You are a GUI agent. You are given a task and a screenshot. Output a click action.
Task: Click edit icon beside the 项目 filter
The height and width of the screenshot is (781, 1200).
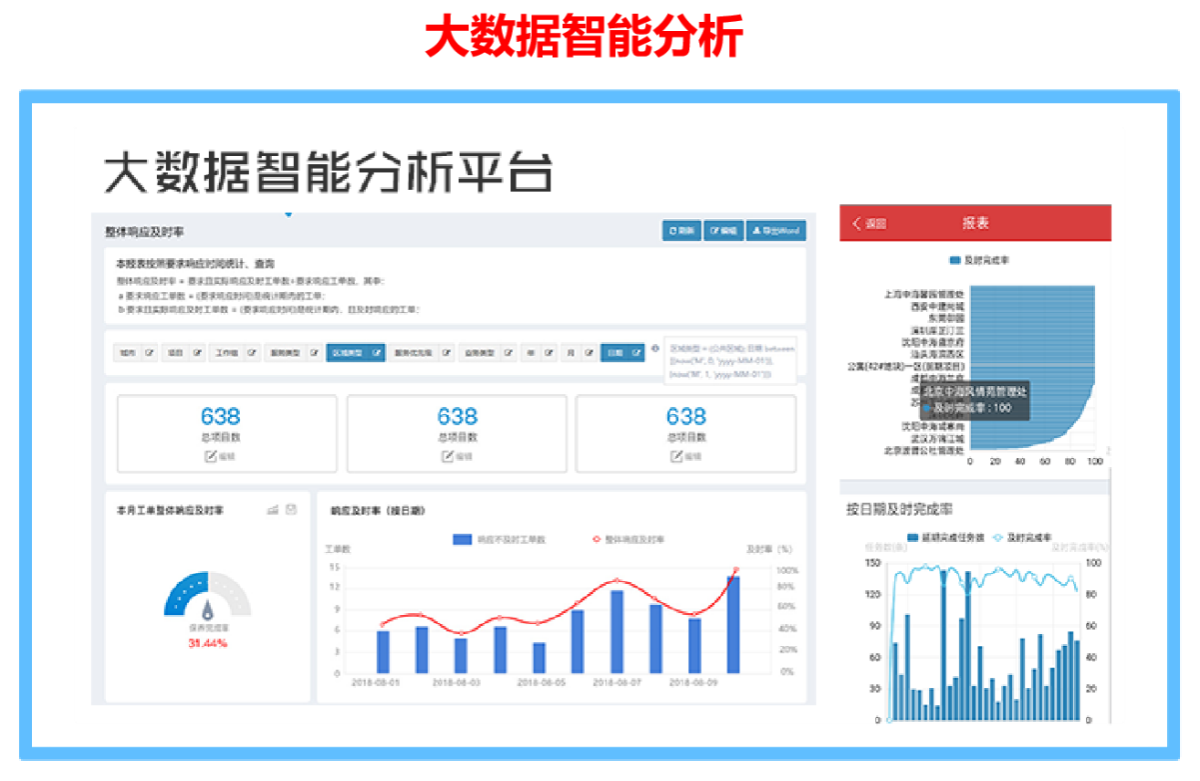(x=197, y=353)
